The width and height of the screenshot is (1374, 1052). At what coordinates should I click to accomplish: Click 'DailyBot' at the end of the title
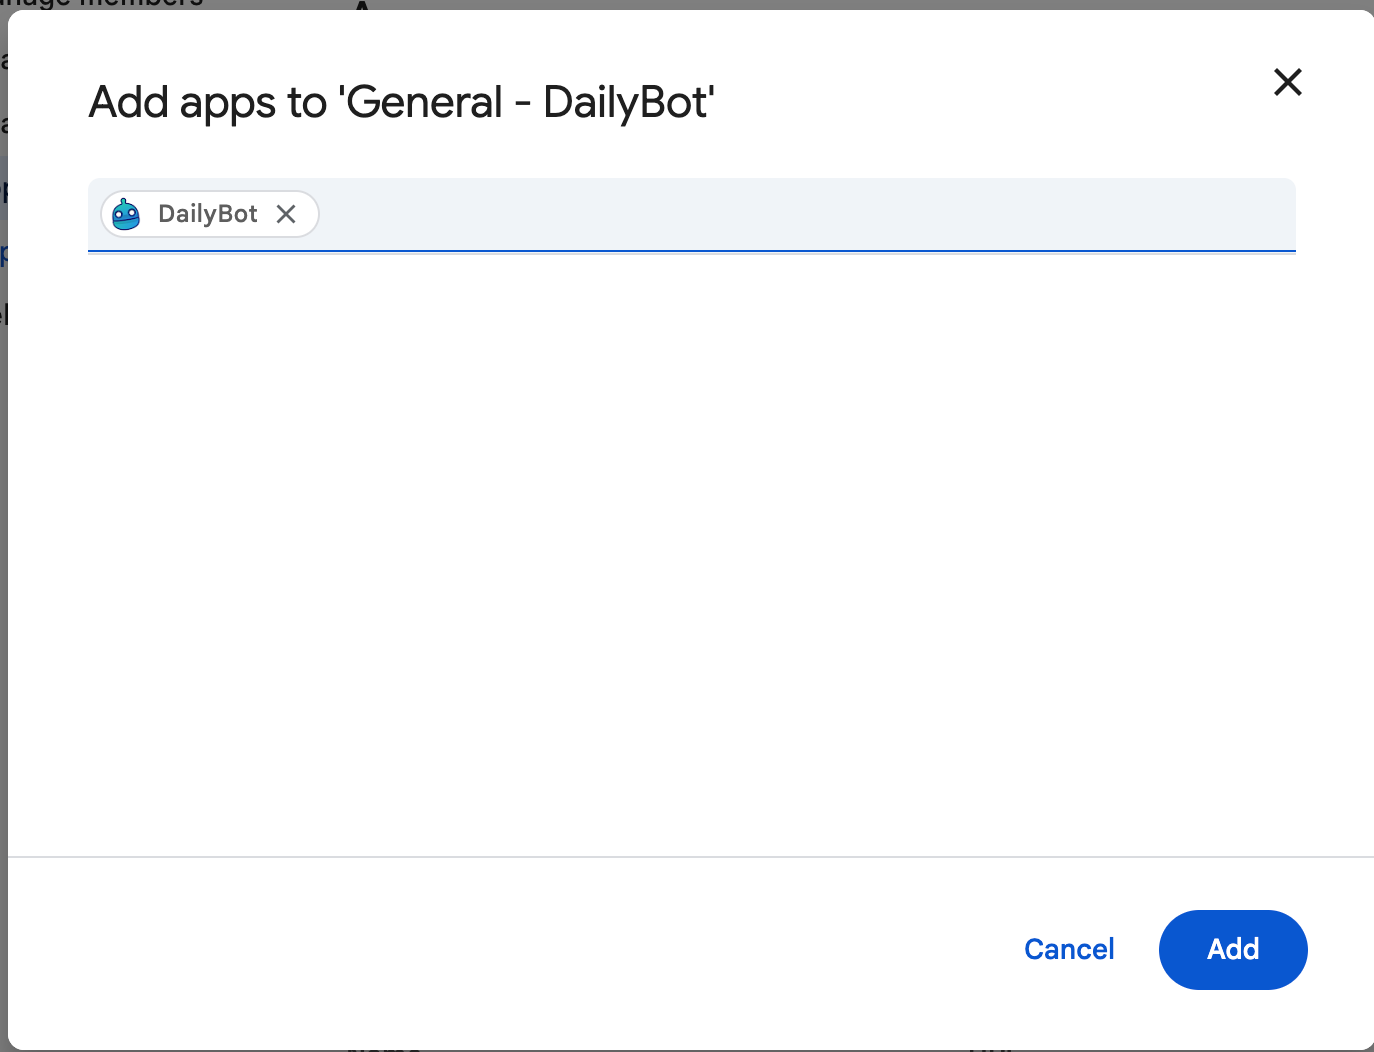[x=626, y=103]
